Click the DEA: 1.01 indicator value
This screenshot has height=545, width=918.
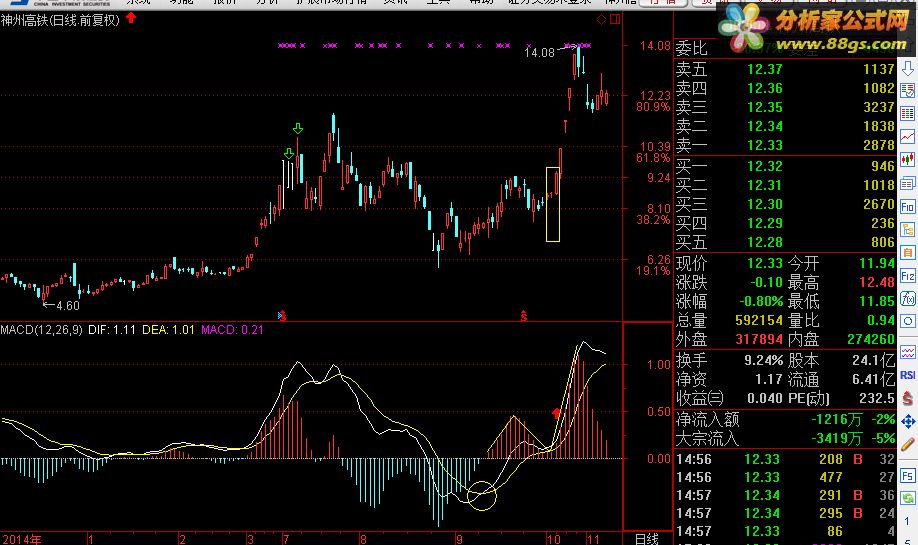coord(169,330)
